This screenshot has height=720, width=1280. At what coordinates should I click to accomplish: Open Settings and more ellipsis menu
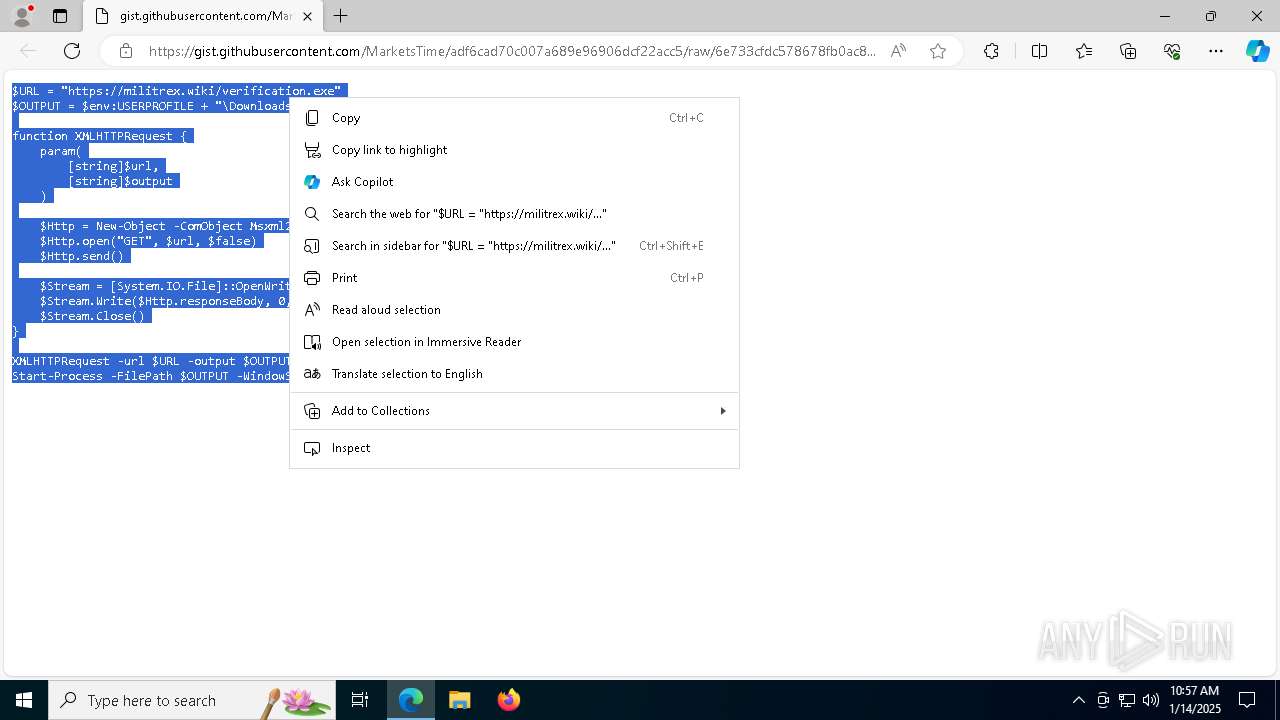[1216, 51]
